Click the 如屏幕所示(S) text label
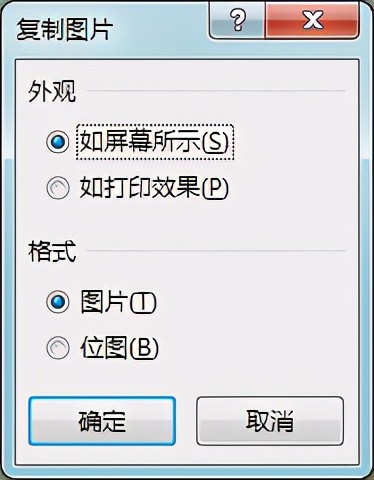This screenshot has height=480, width=374. (x=155, y=142)
